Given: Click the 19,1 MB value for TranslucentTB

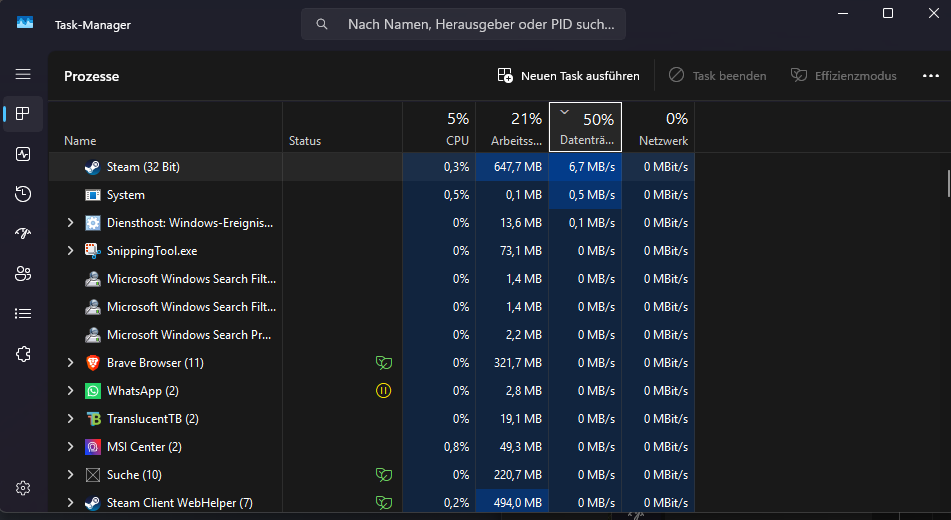Looking at the screenshot, I should tap(521, 419).
